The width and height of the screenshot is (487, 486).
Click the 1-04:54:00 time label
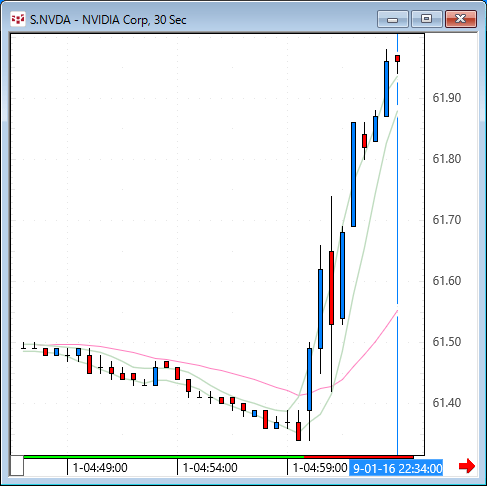click(x=210, y=468)
